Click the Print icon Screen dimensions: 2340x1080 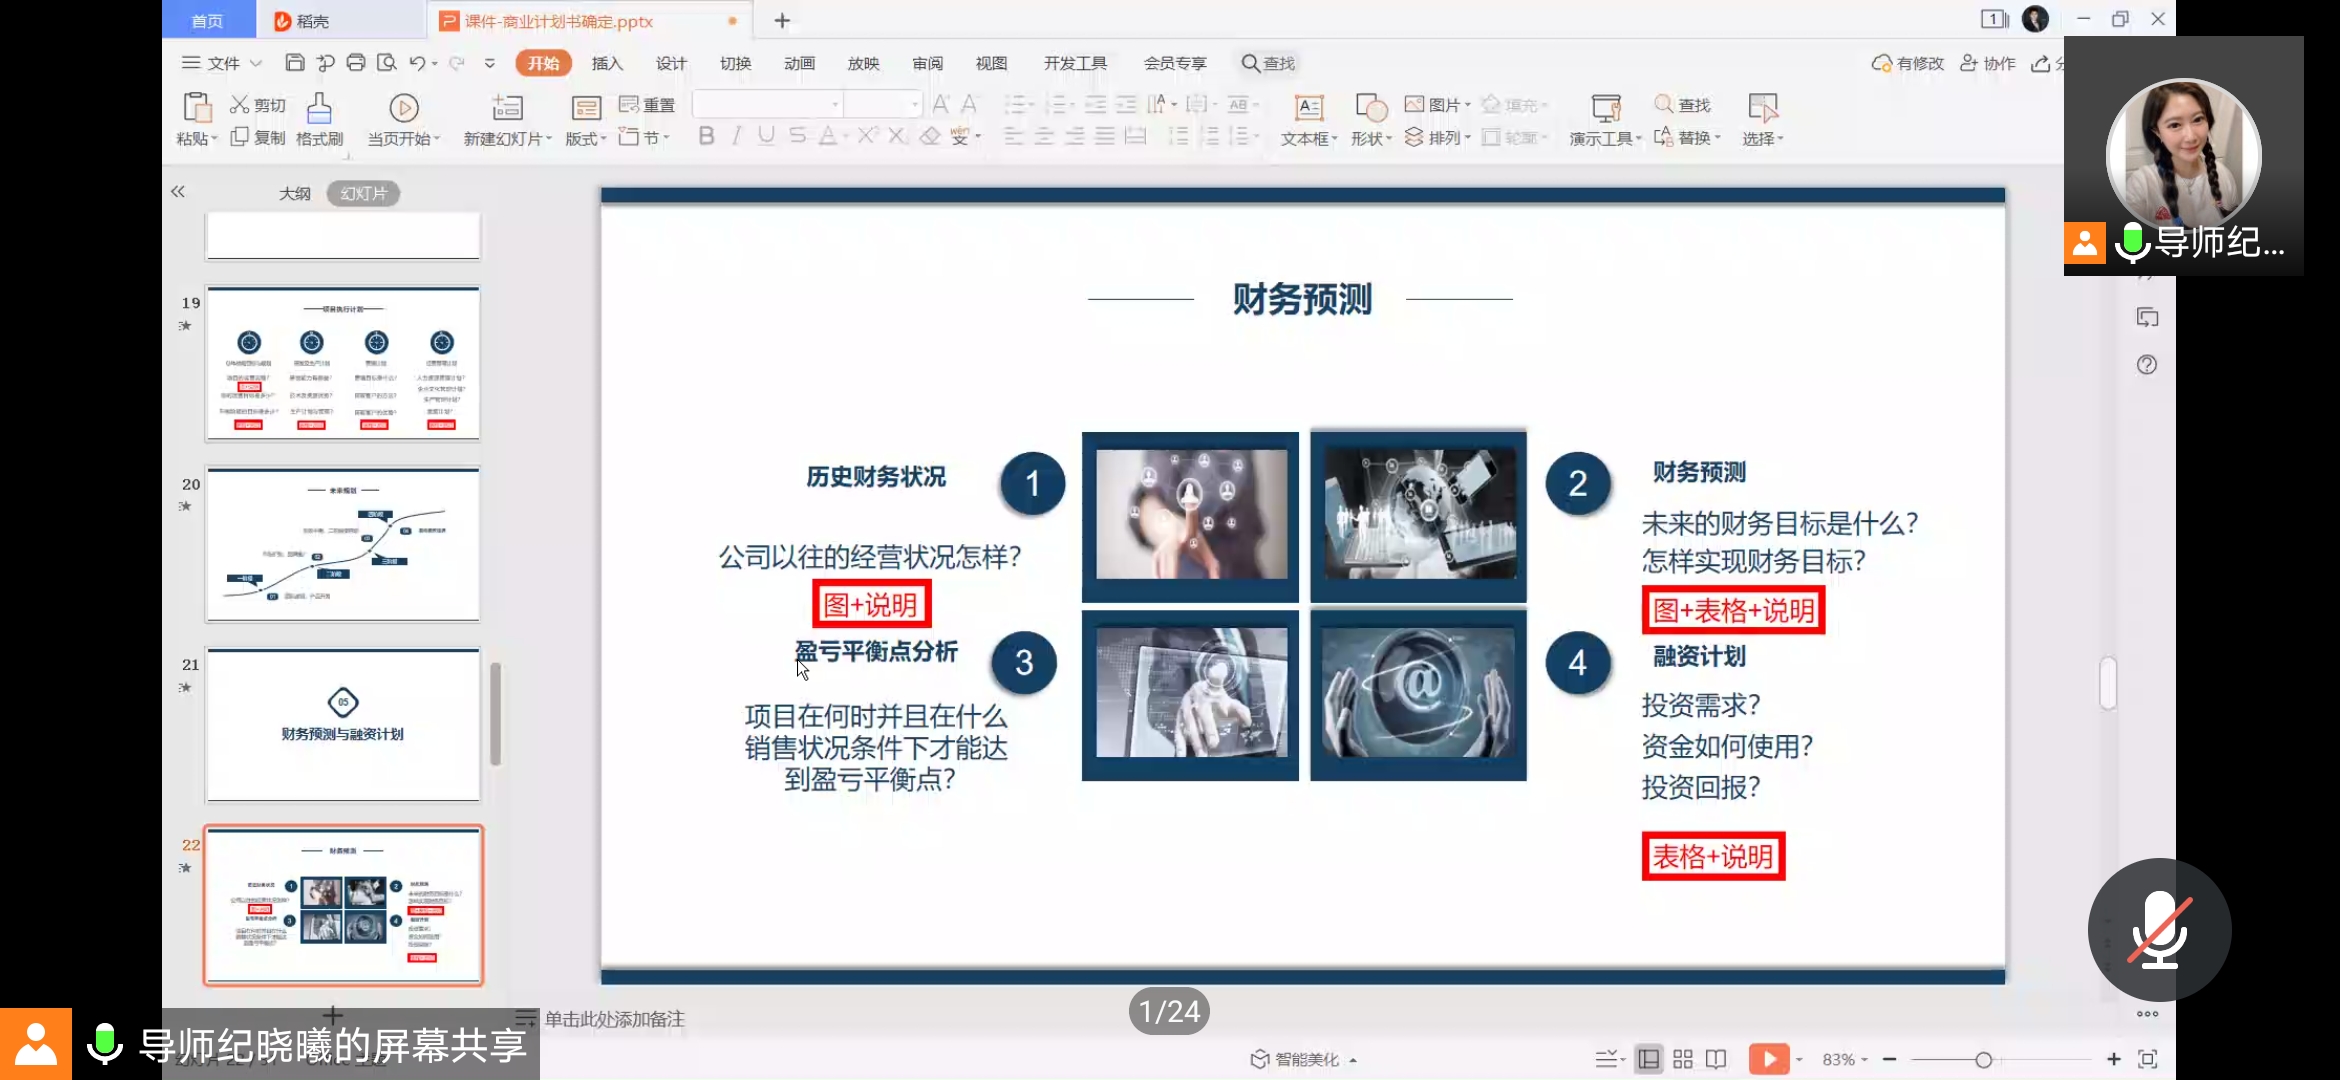pyautogui.click(x=356, y=63)
